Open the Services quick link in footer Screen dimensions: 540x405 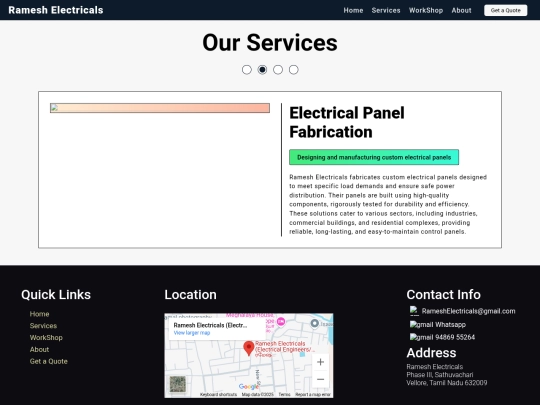tap(43, 326)
